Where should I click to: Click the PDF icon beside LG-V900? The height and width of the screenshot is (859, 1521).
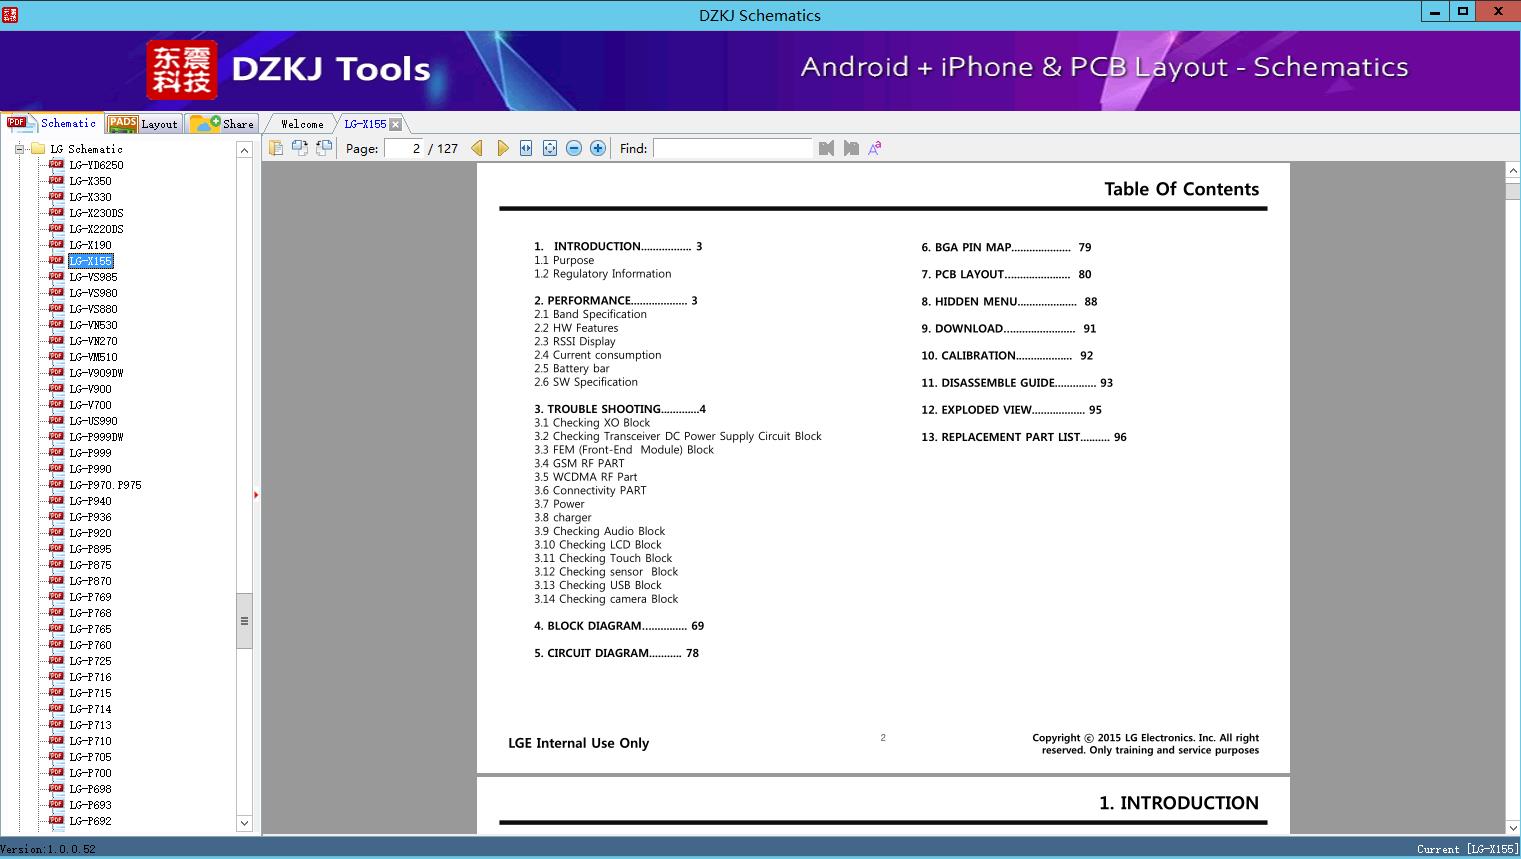point(56,389)
